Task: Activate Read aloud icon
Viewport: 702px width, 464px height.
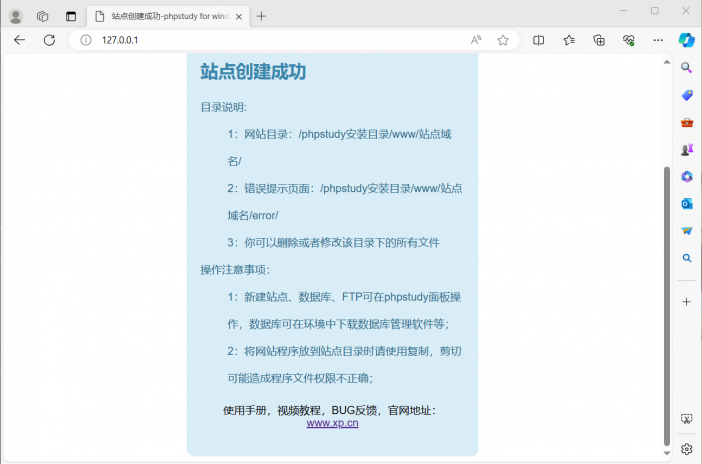Action: (476, 40)
